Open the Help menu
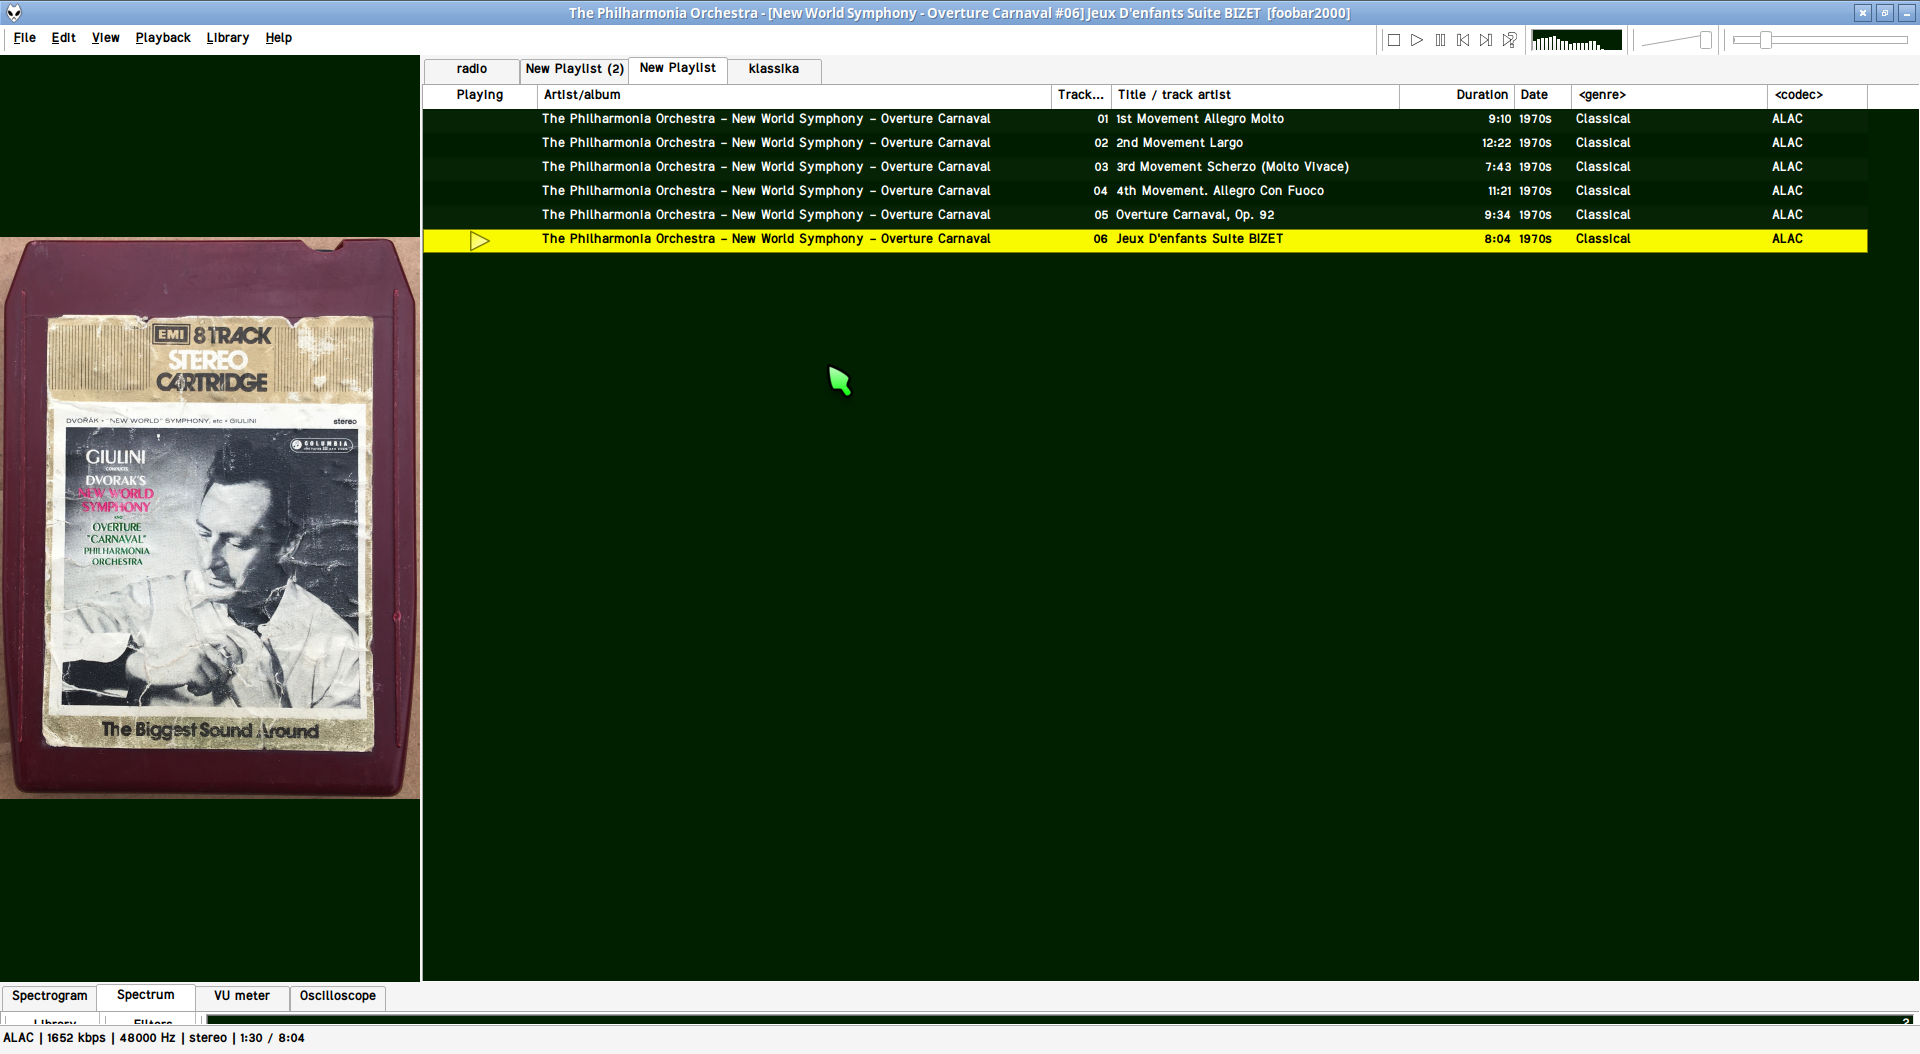 (x=279, y=38)
